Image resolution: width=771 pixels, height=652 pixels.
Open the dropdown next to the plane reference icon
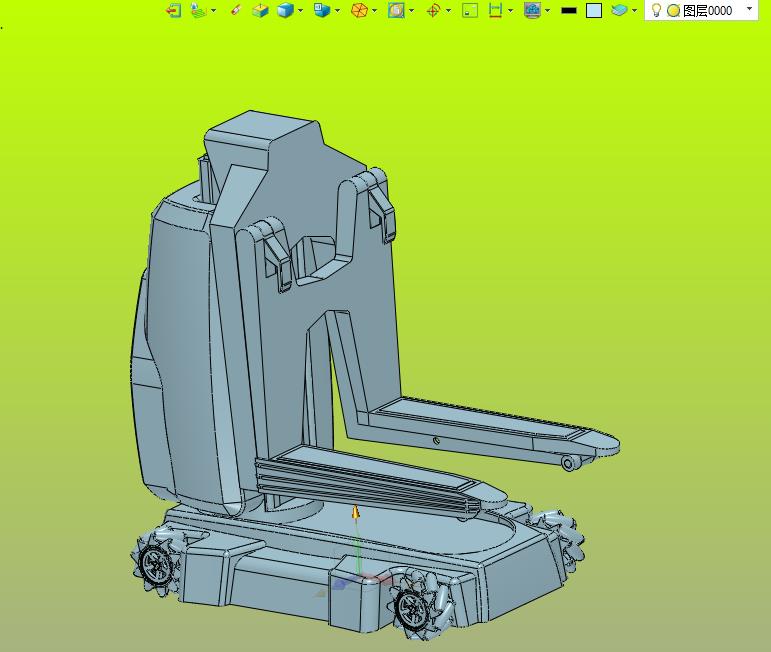[x=213, y=10]
